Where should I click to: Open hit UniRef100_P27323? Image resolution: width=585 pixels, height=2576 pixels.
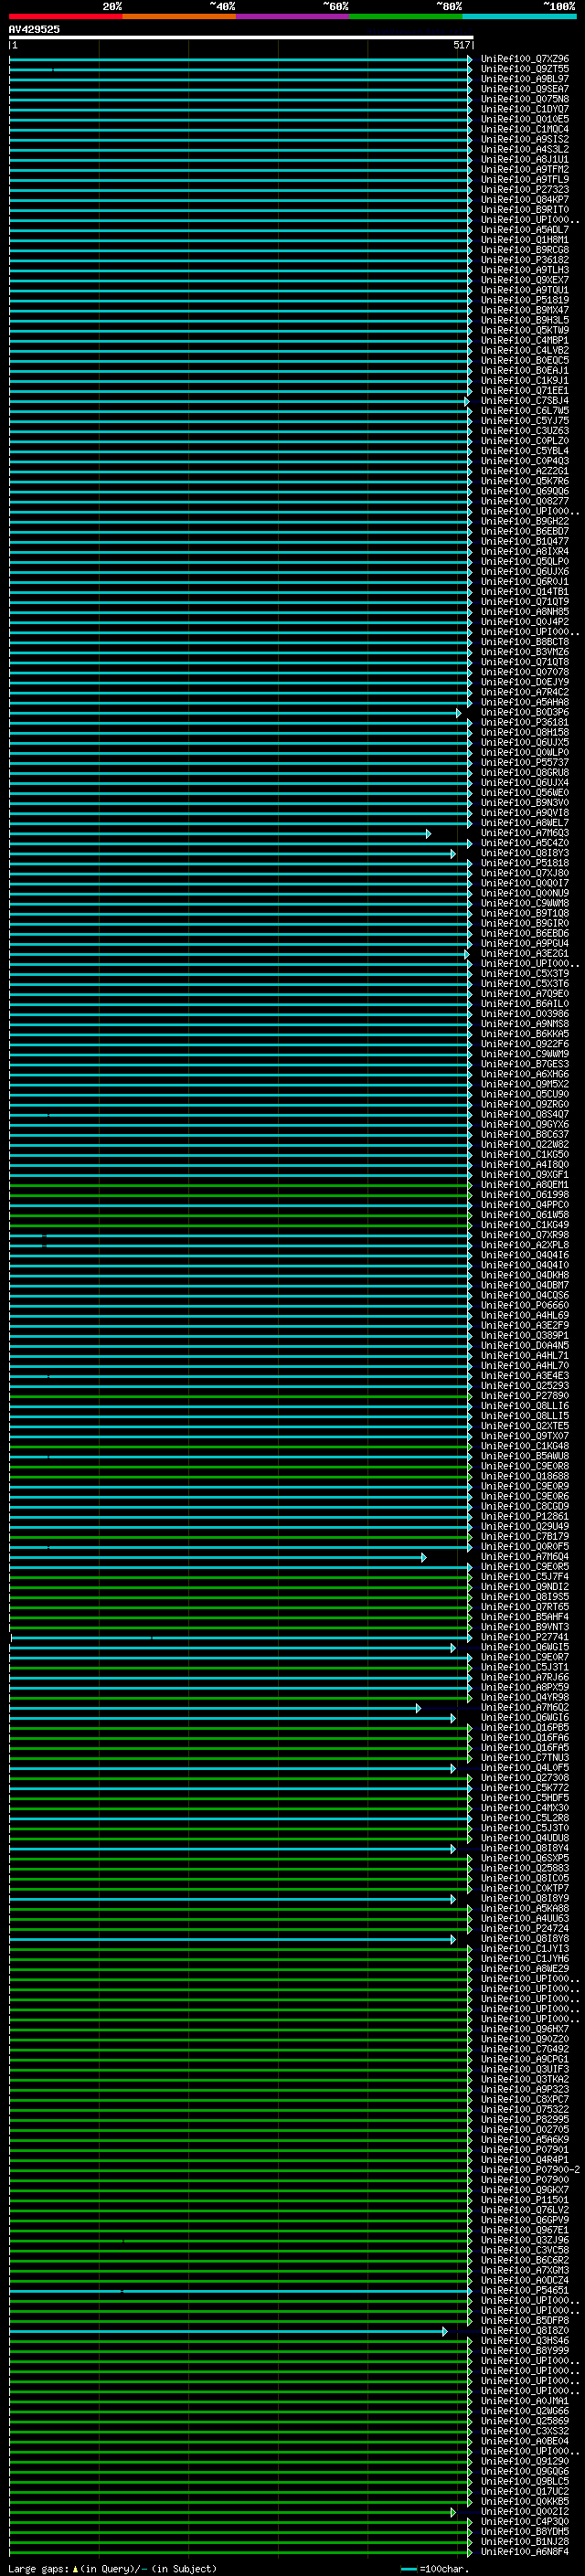click(x=524, y=190)
